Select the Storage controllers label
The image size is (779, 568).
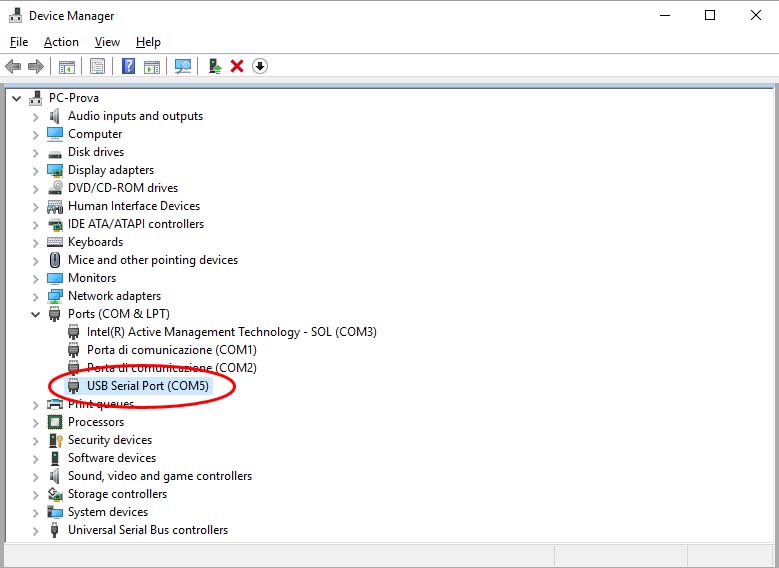[117, 494]
